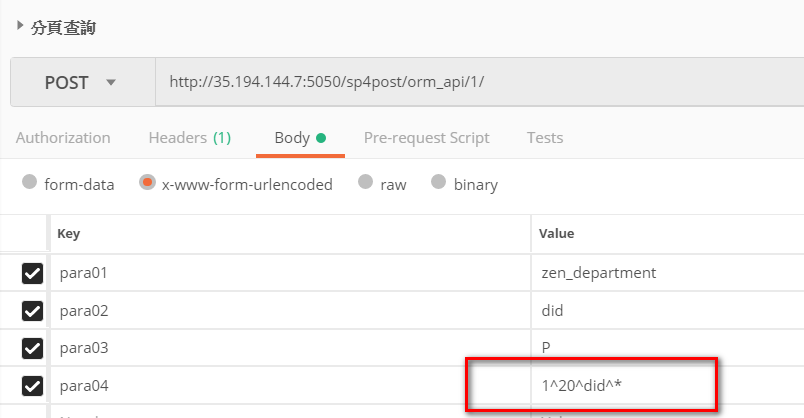Select the form-data radio button
The height and width of the screenshot is (418, 804).
click(29, 183)
